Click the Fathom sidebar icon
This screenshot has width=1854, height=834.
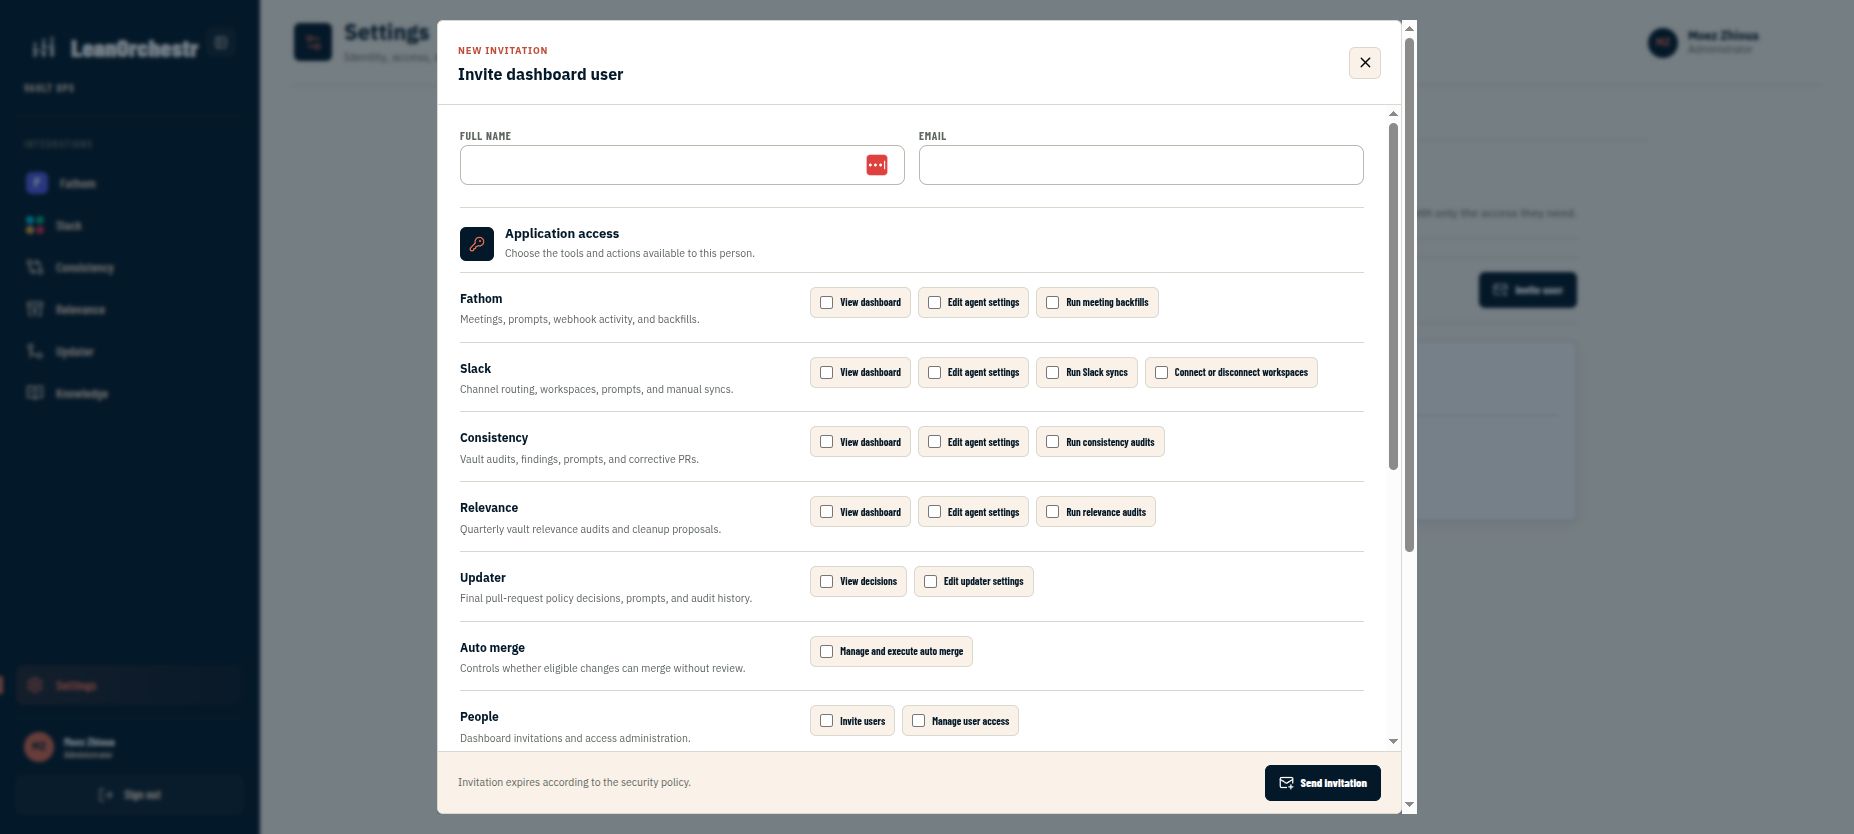(36, 183)
